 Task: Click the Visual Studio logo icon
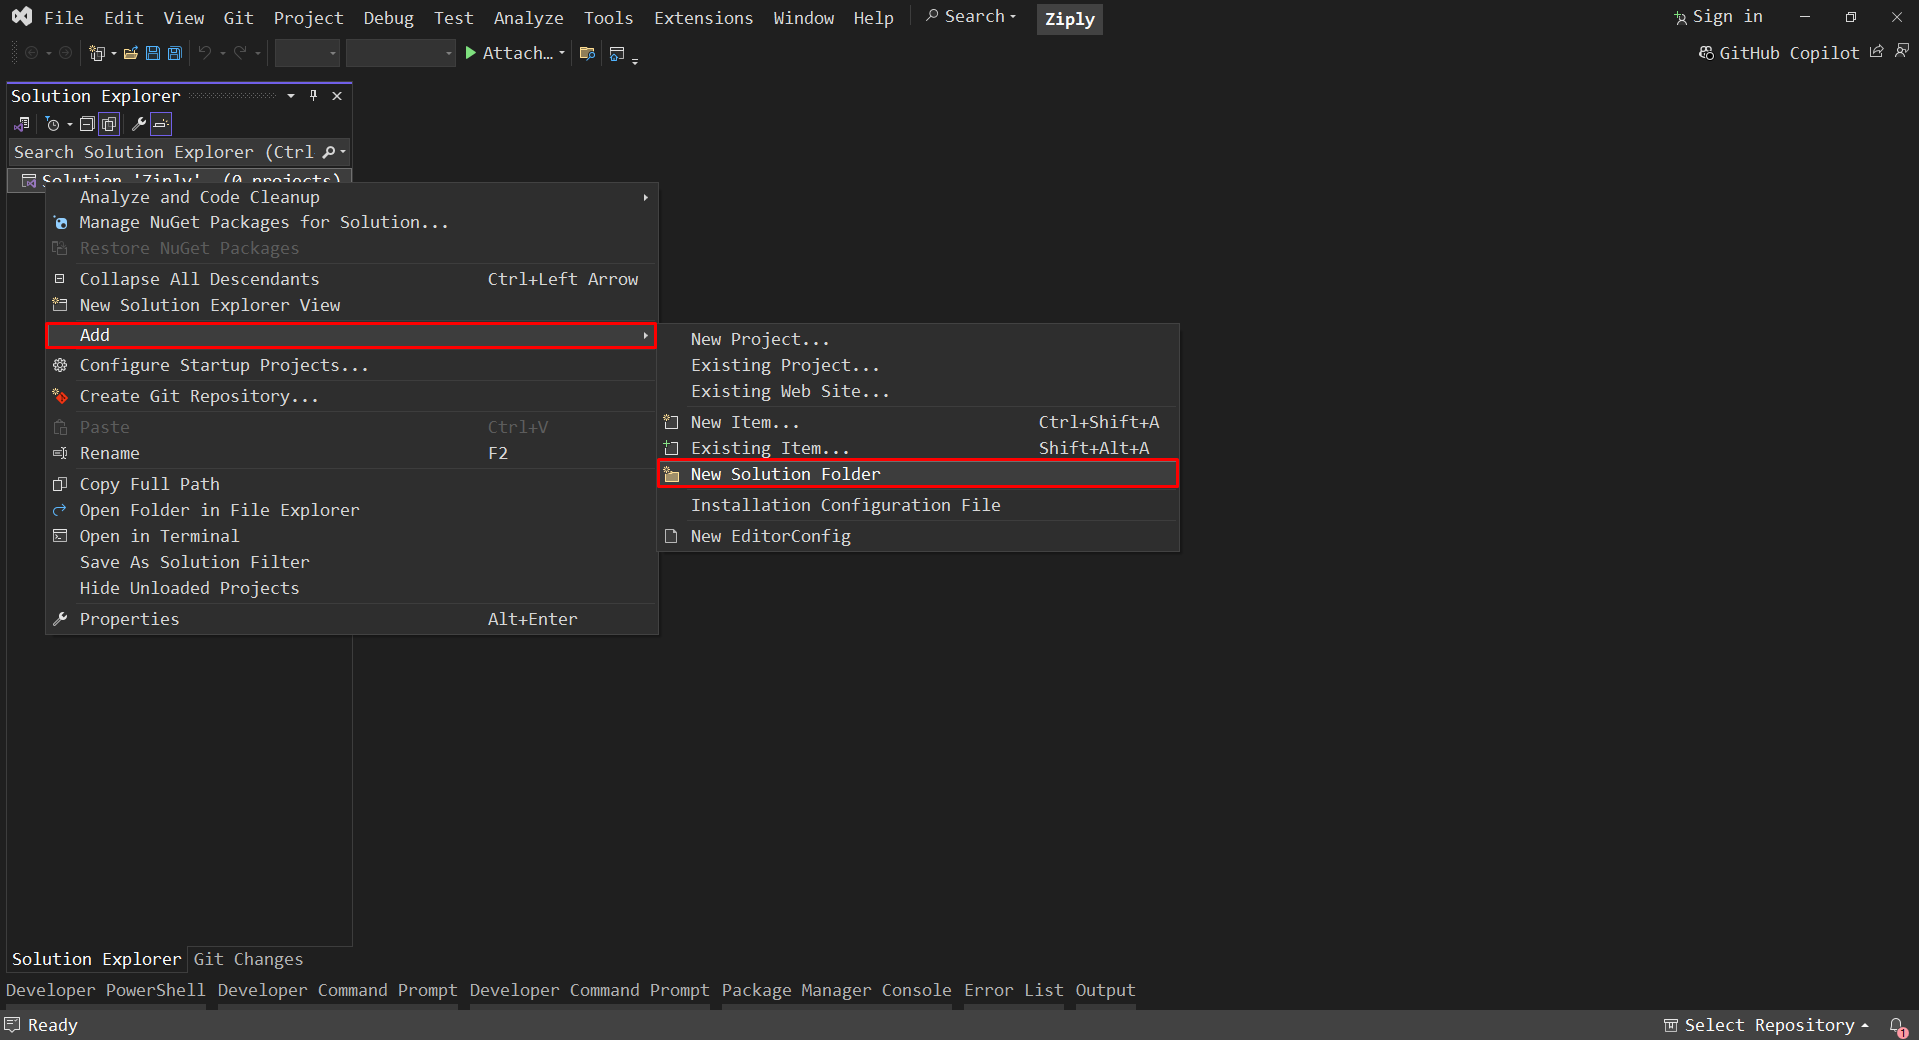click(x=22, y=17)
